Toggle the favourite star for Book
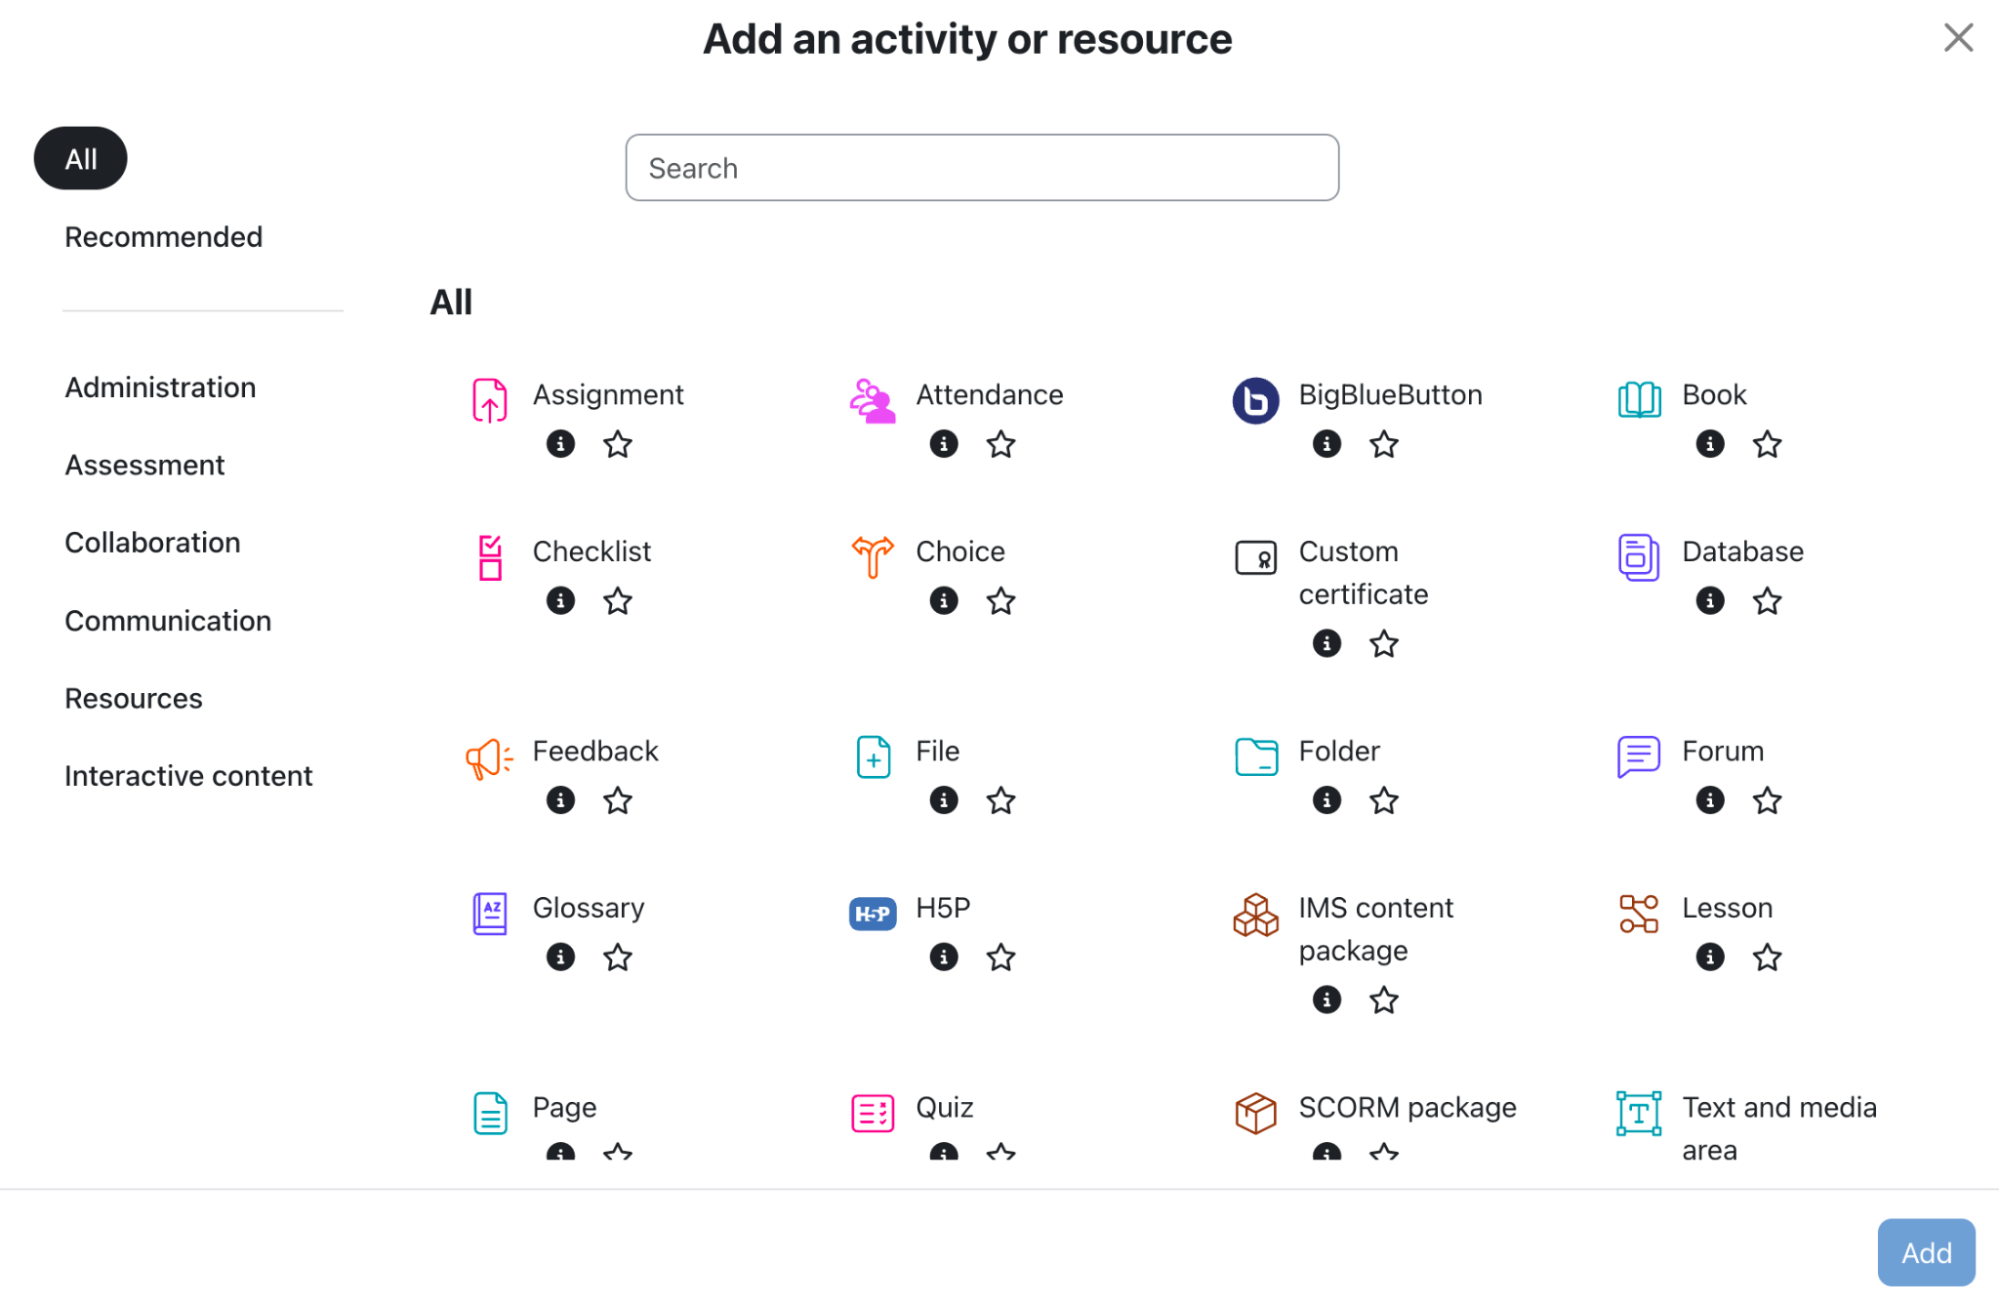The width and height of the screenshot is (1999, 1303). (1766, 444)
